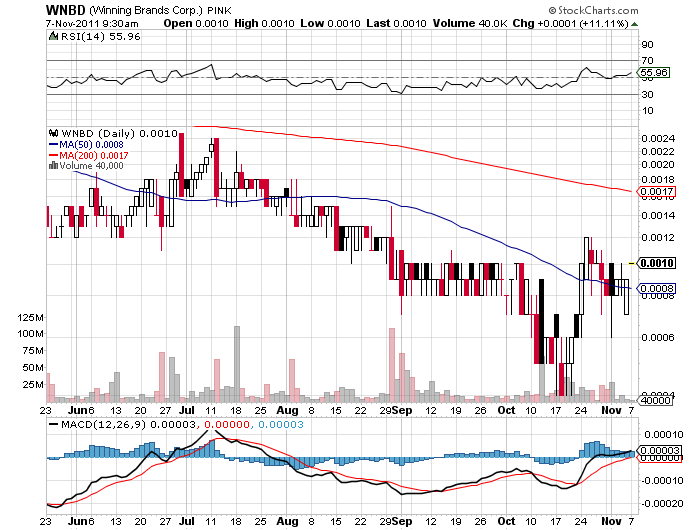
Task: Click the date 7-Nov-2011 9:30am
Action: coord(92,24)
